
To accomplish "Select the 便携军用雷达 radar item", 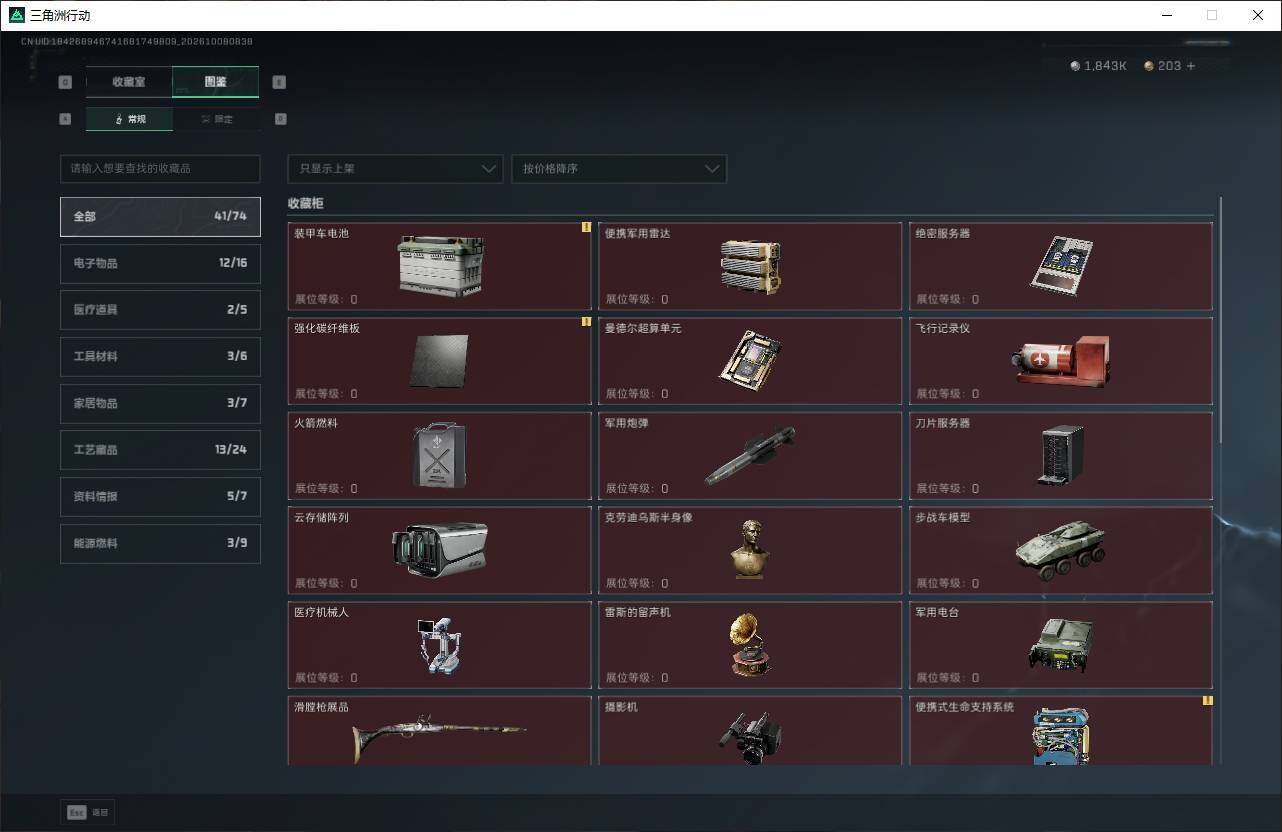I will 750,265.
